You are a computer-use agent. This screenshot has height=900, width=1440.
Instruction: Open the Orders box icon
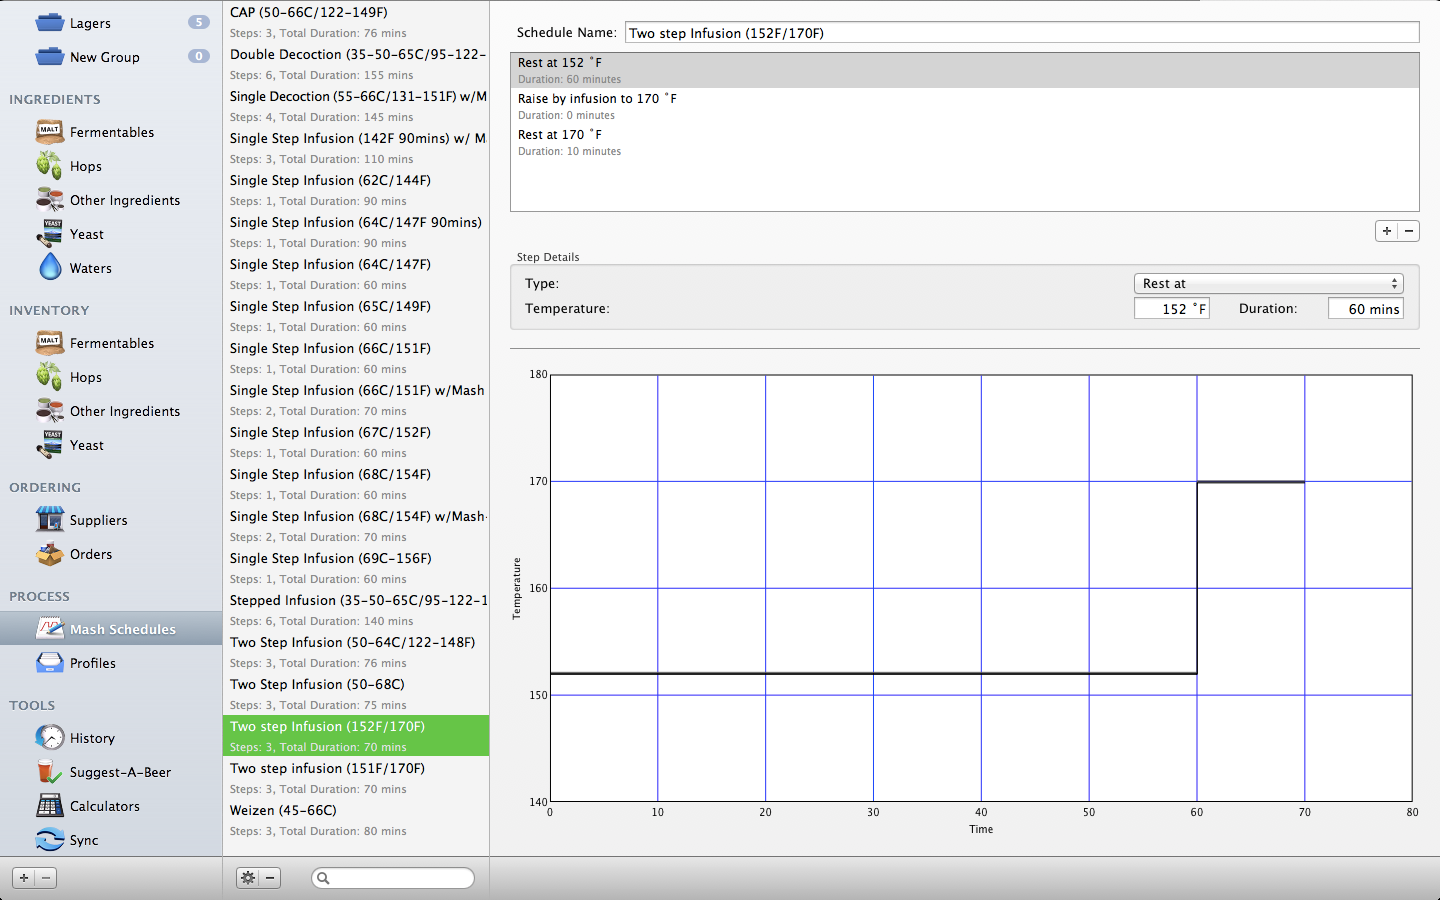50,553
